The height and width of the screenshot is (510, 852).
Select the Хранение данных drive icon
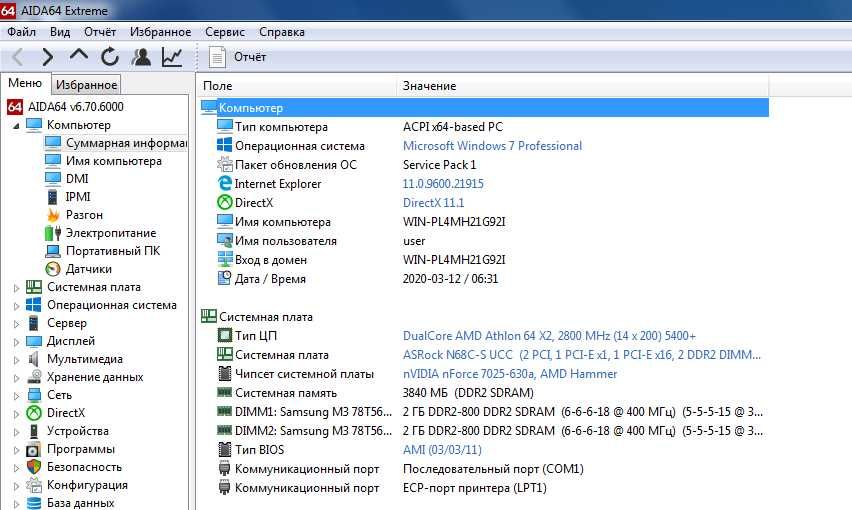(34, 377)
